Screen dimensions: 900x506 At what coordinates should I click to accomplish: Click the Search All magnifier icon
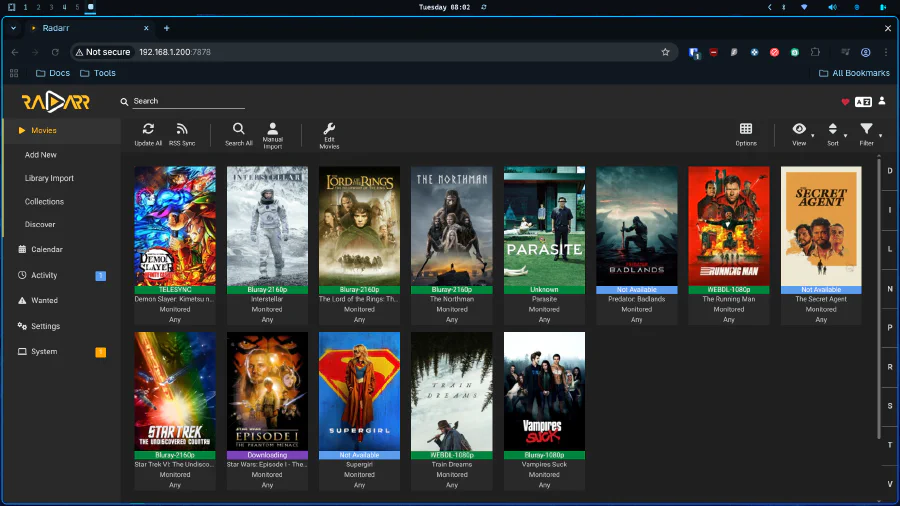238,129
